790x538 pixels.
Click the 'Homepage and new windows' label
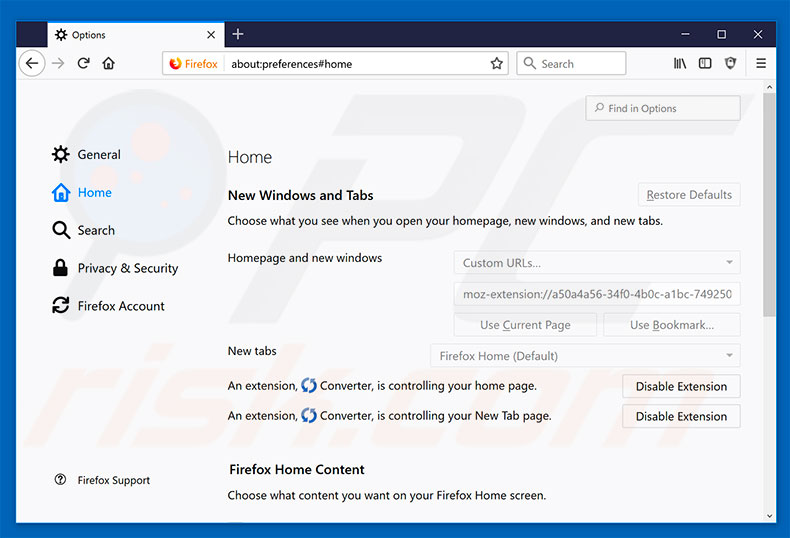(305, 258)
